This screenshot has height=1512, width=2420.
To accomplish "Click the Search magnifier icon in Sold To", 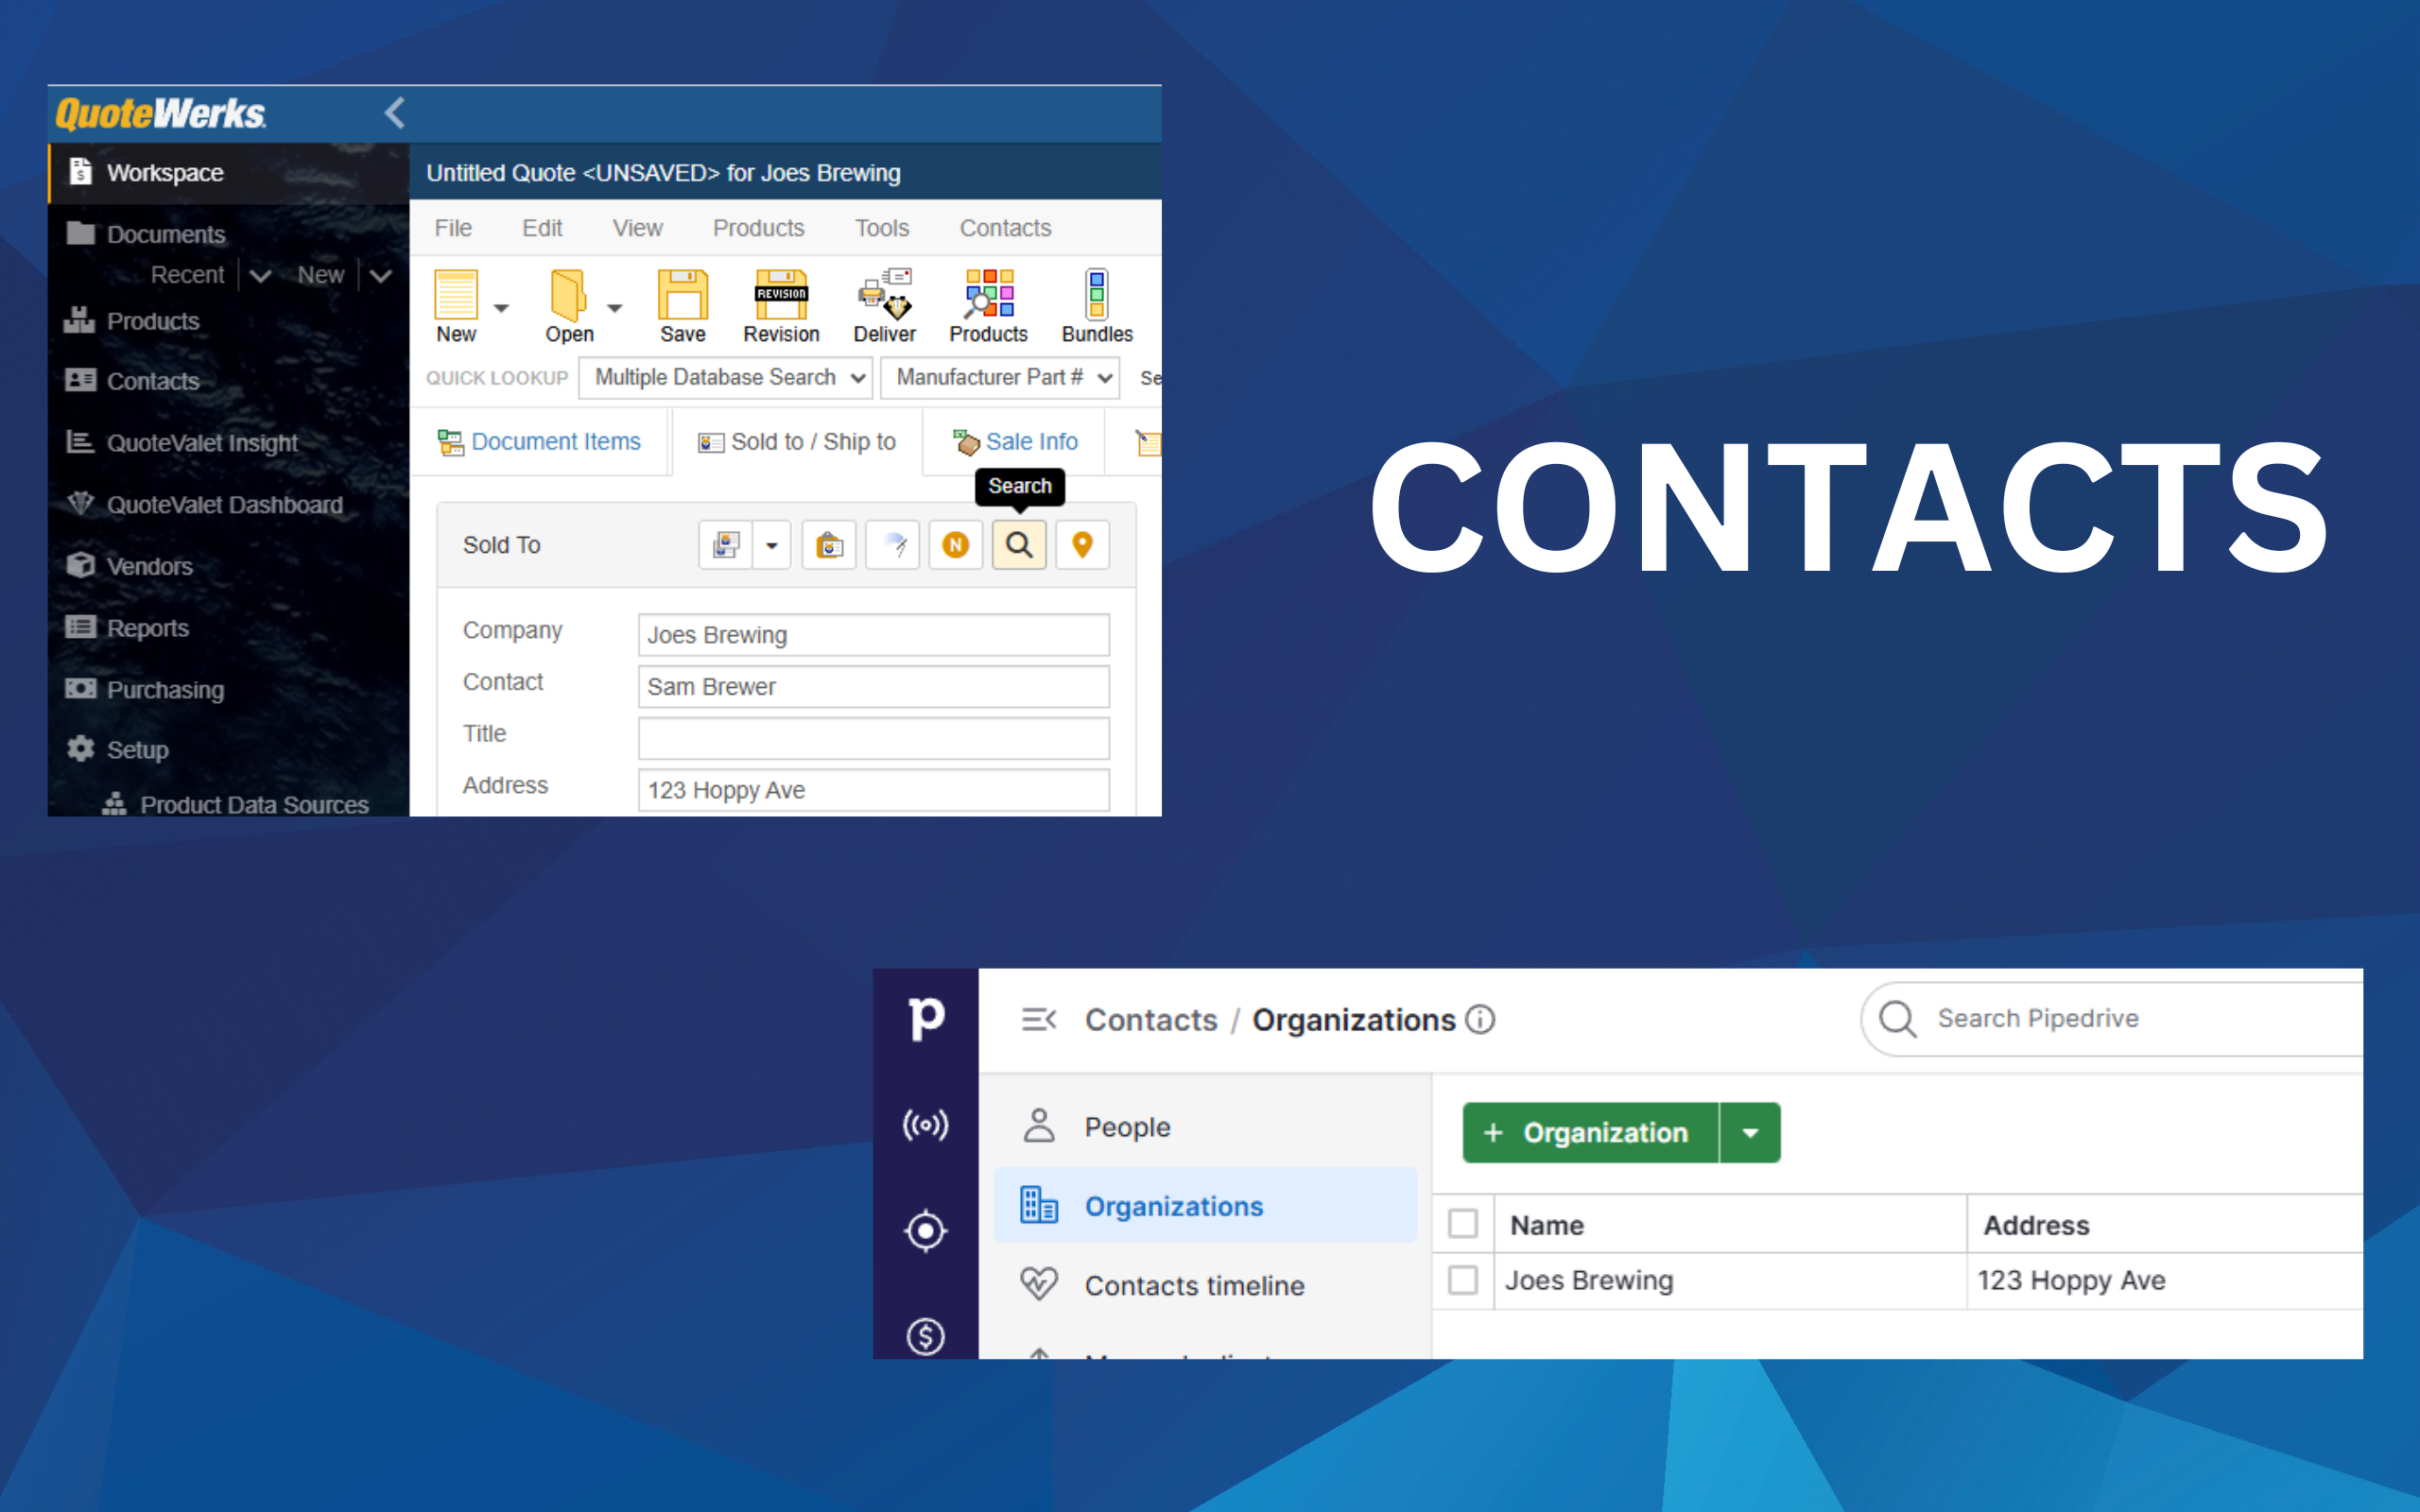I will [x=1018, y=545].
